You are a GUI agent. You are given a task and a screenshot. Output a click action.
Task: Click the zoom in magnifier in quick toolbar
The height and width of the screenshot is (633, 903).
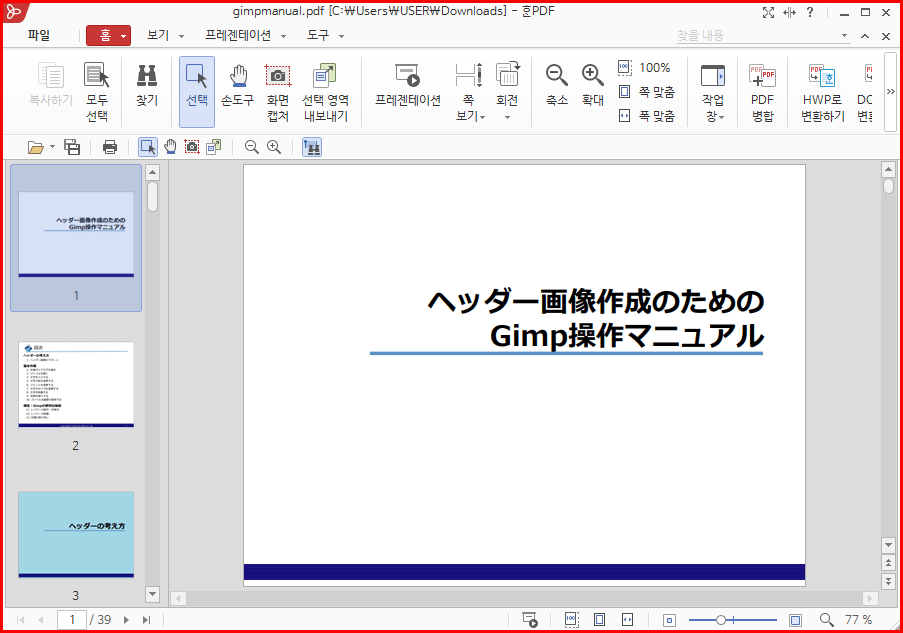coord(274,147)
